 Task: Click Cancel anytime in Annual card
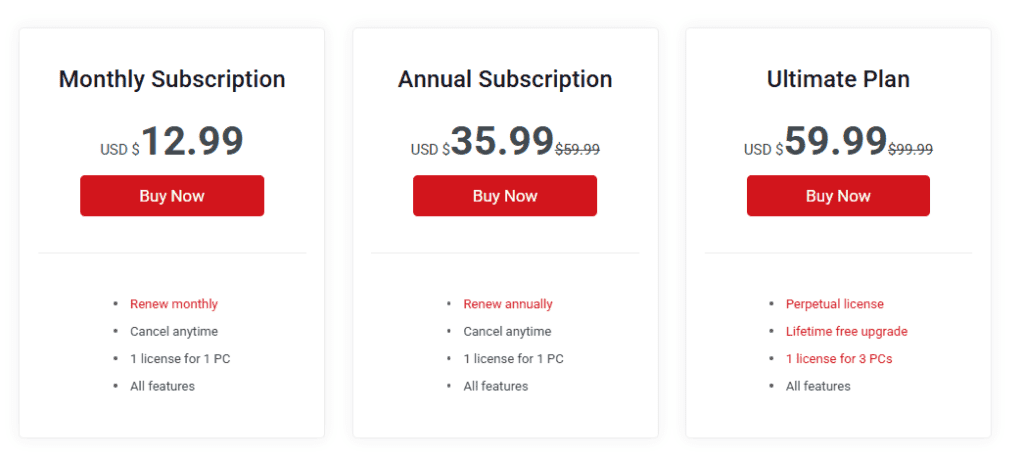coord(507,331)
